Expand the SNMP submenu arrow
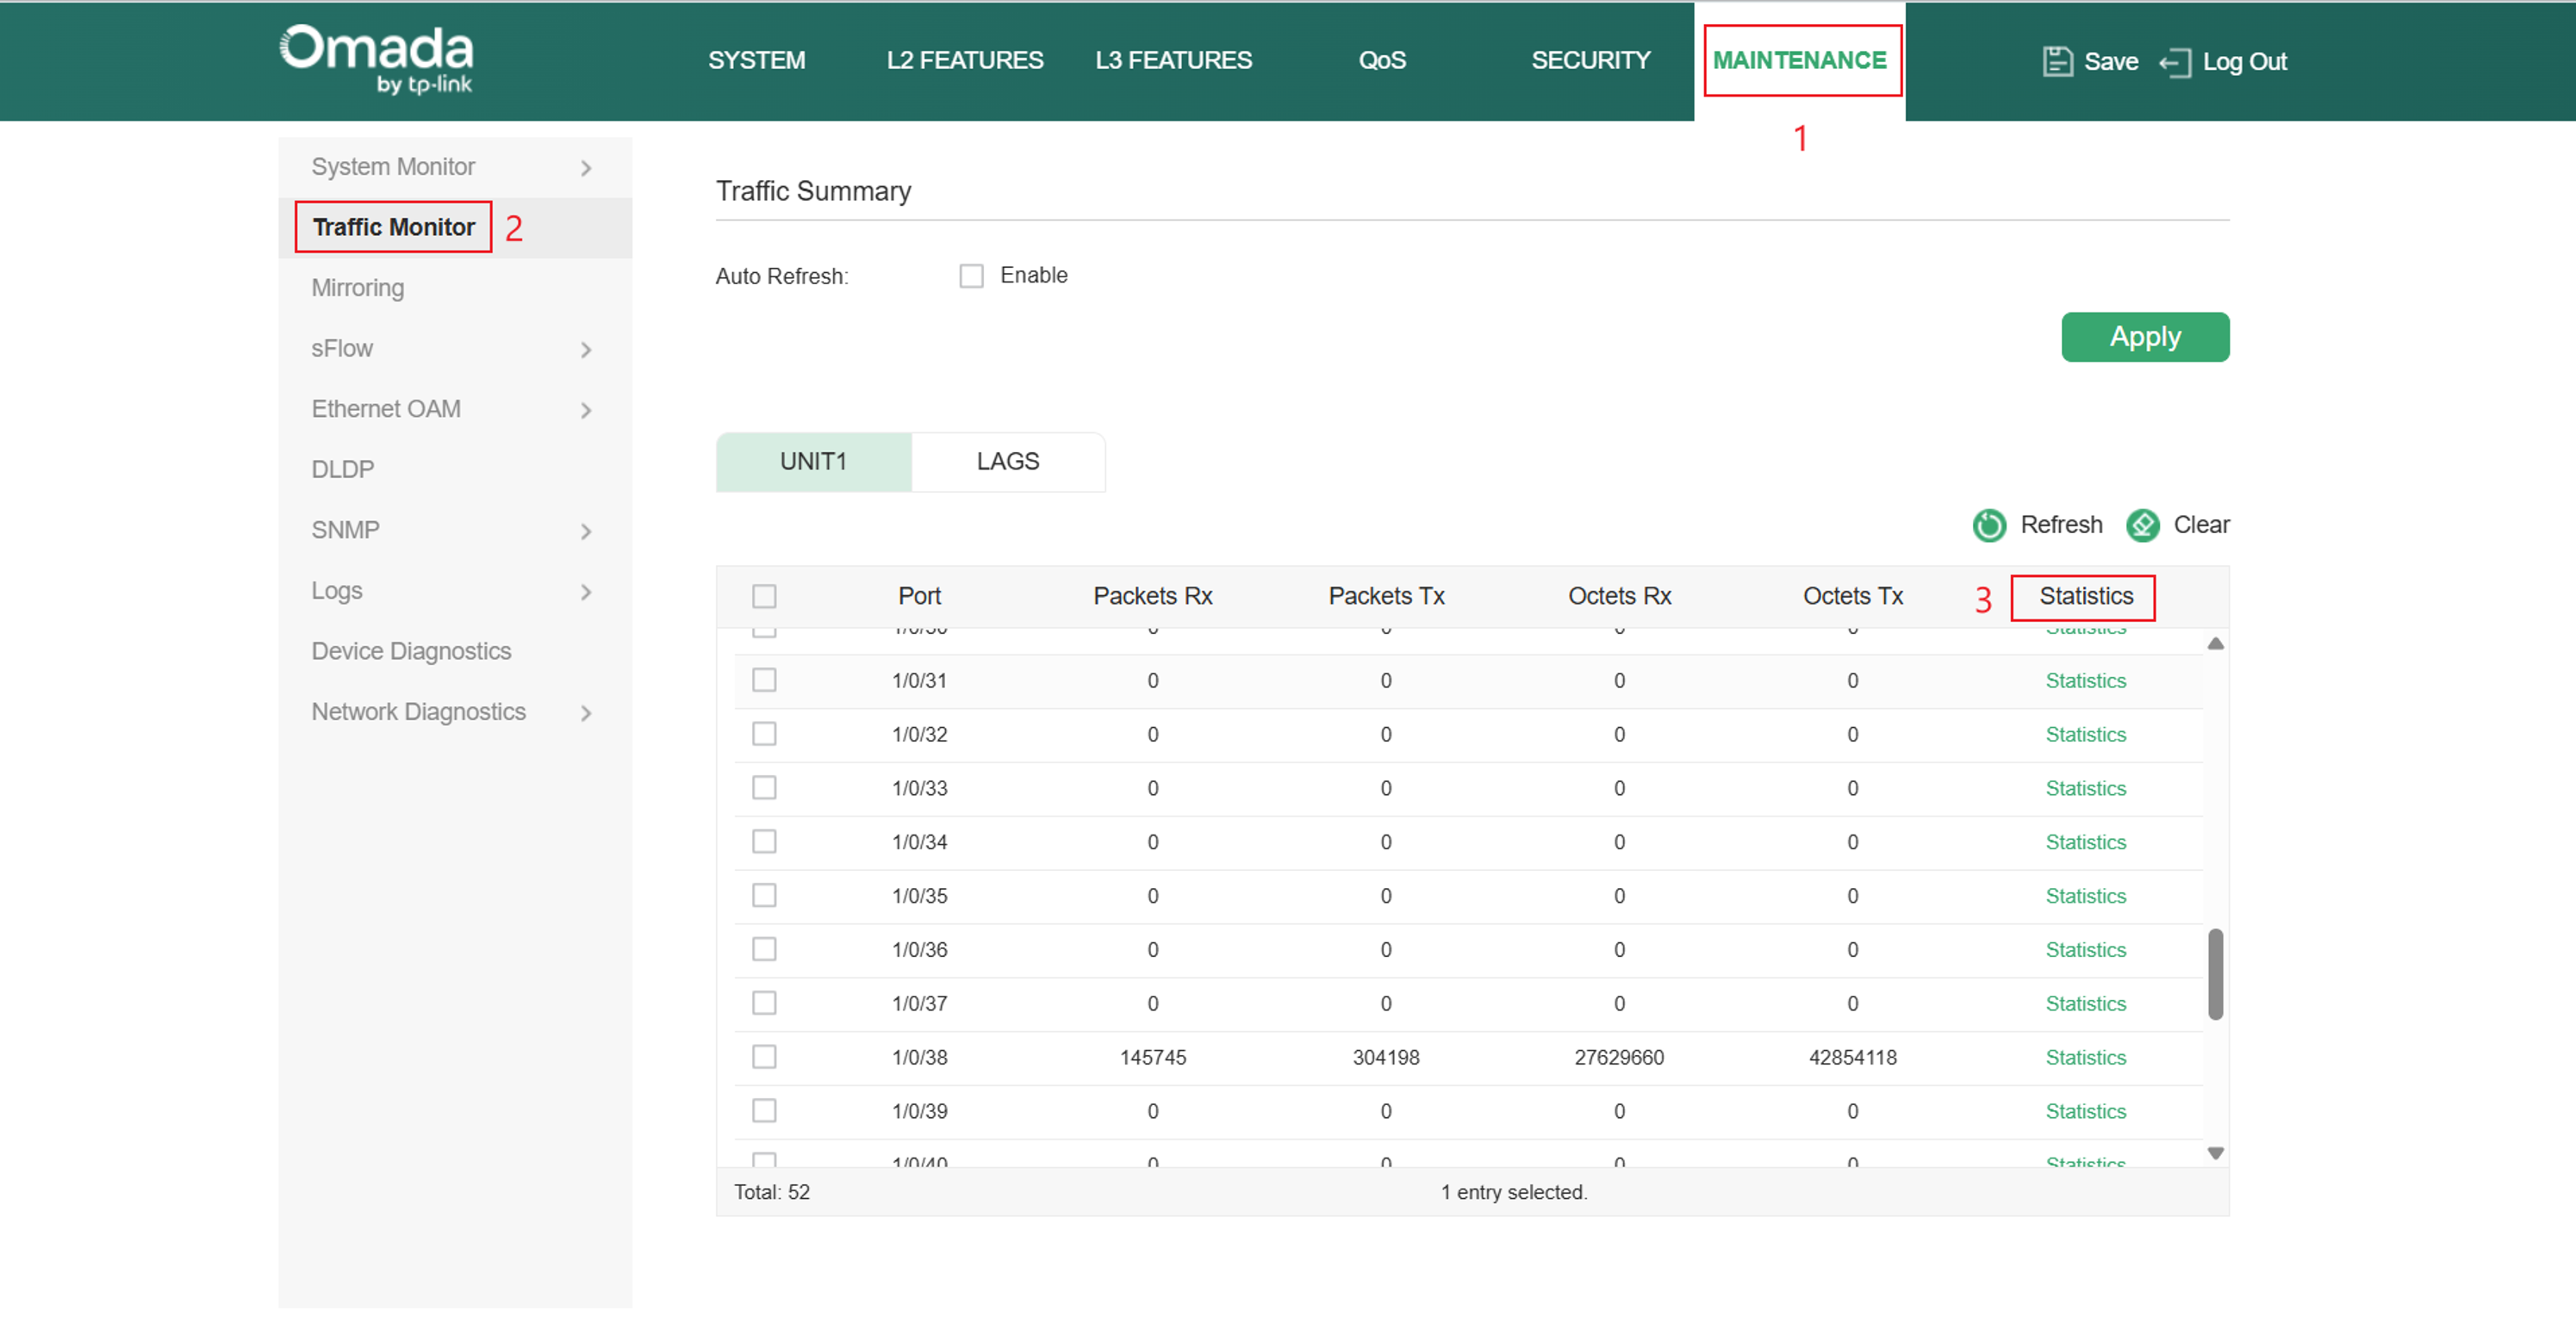2576x1323 pixels. pyautogui.click(x=586, y=531)
